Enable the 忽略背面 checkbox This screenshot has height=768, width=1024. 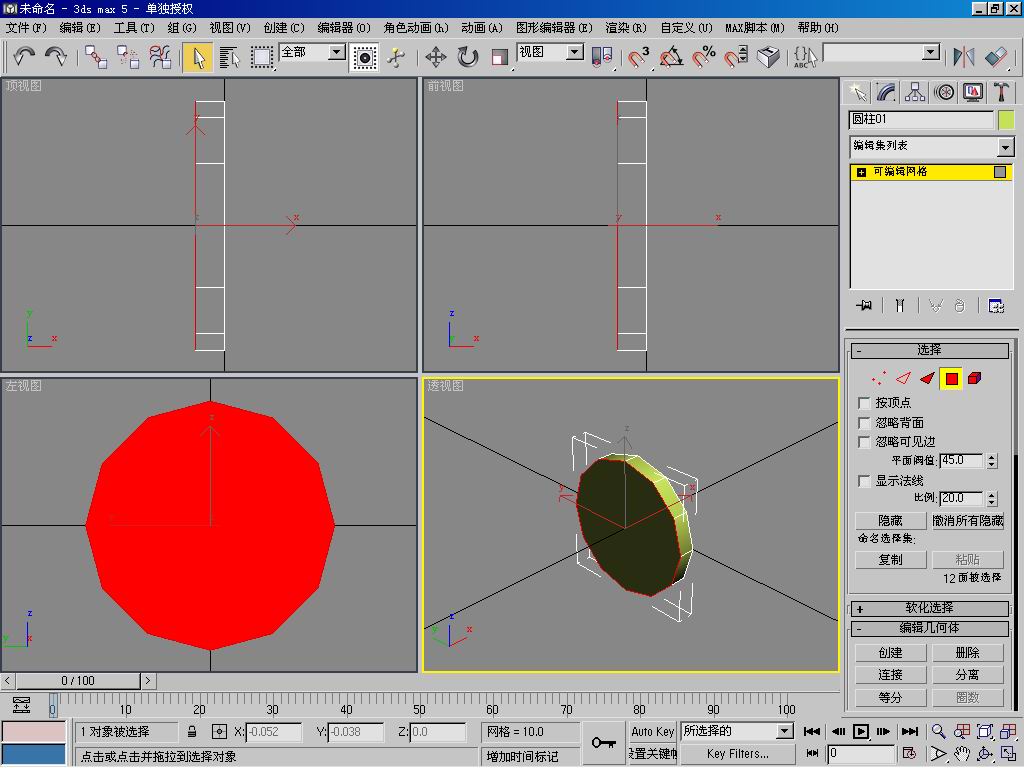(x=864, y=423)
